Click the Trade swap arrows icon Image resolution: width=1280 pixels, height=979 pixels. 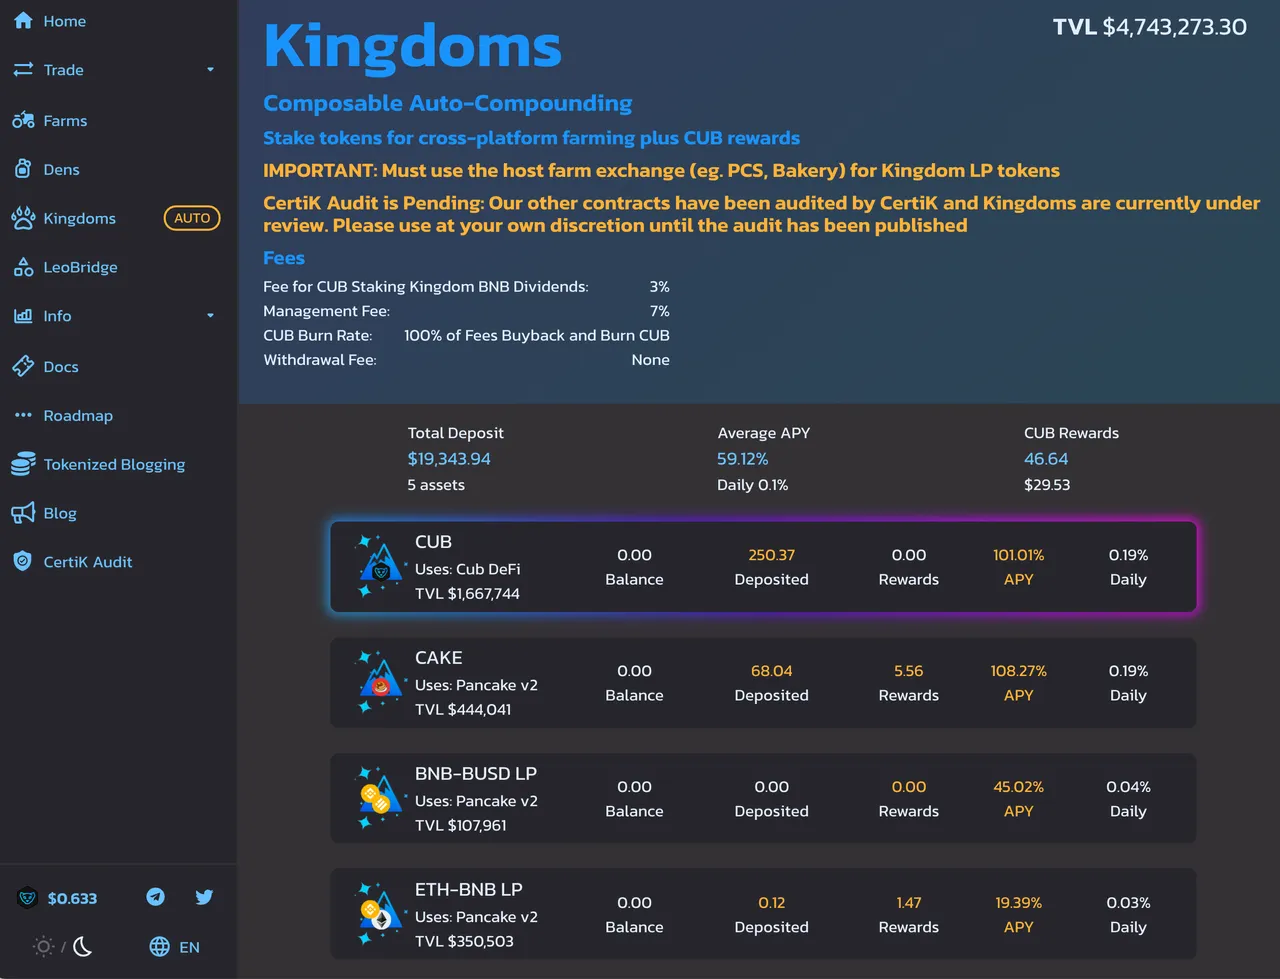tap(23, 70)
